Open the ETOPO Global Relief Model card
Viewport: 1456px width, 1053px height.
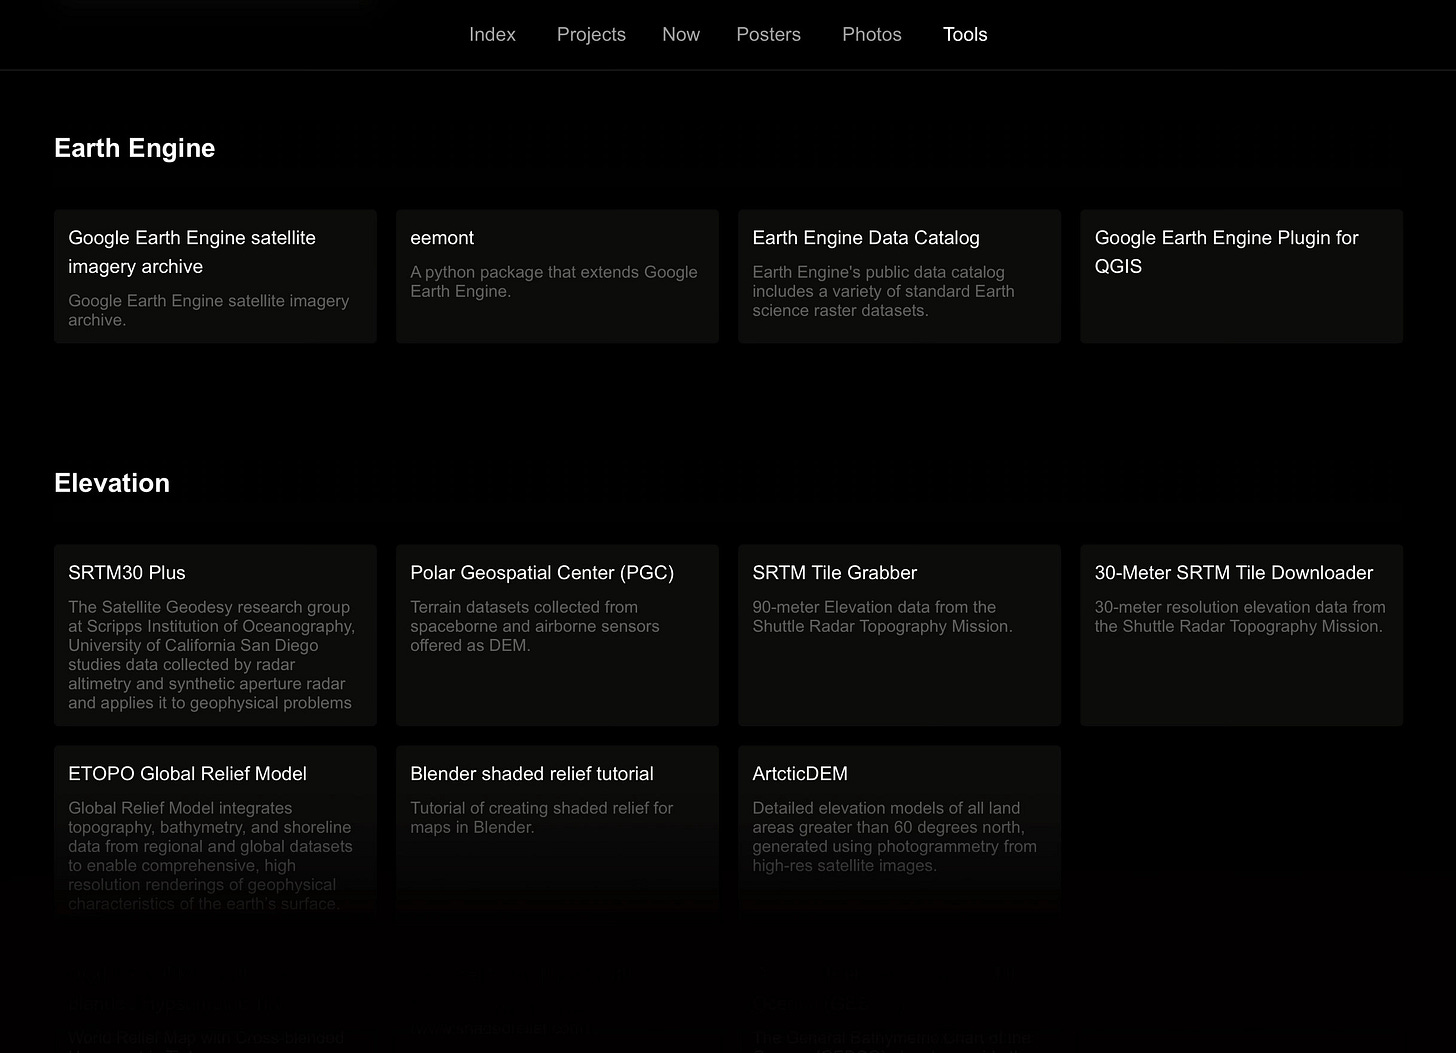point(215,830)
